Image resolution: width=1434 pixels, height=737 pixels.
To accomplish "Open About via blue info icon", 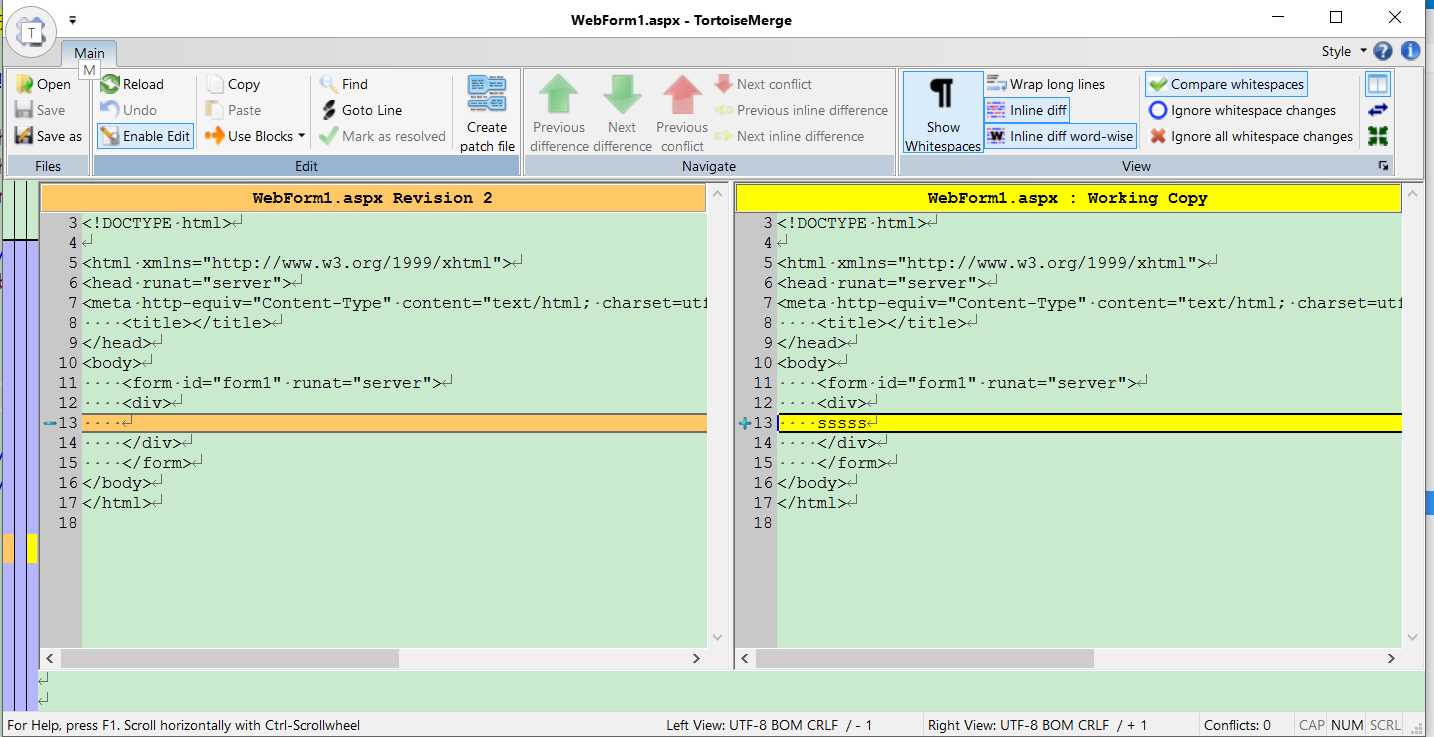I will click(1410, 51).
